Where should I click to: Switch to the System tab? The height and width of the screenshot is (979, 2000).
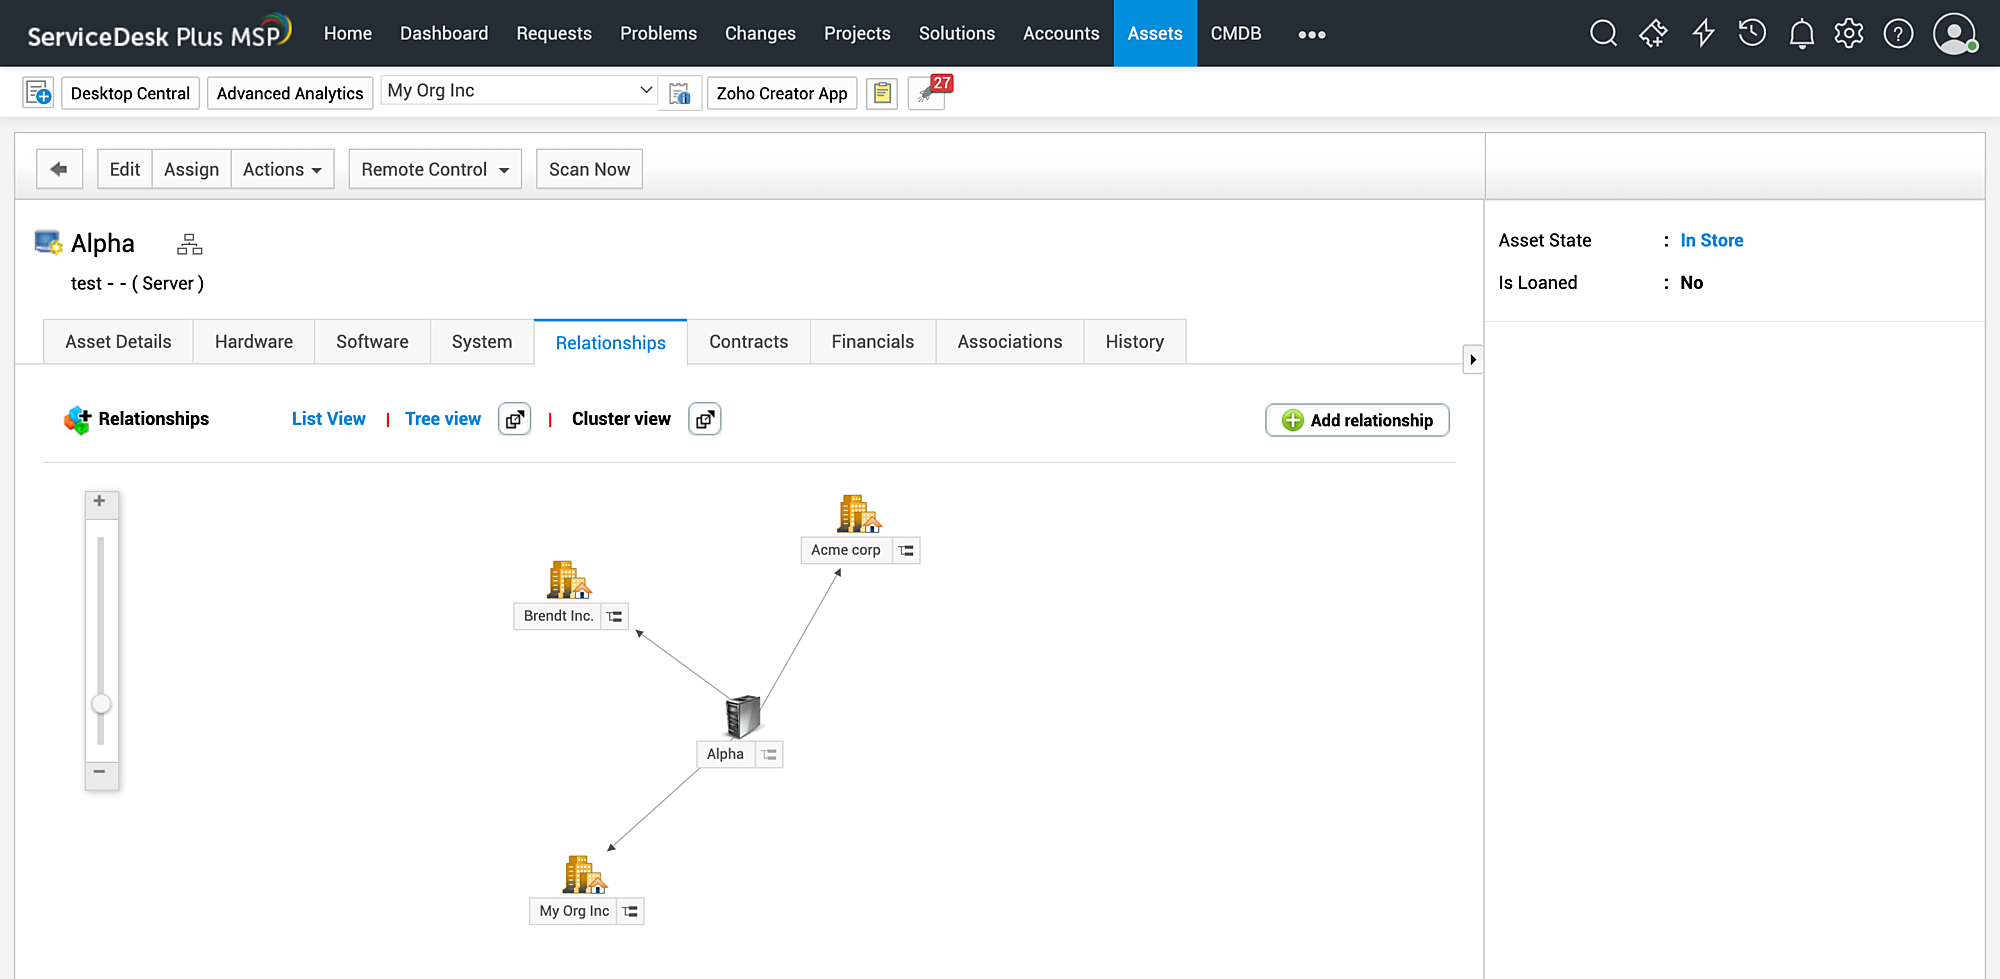[482, 342]
